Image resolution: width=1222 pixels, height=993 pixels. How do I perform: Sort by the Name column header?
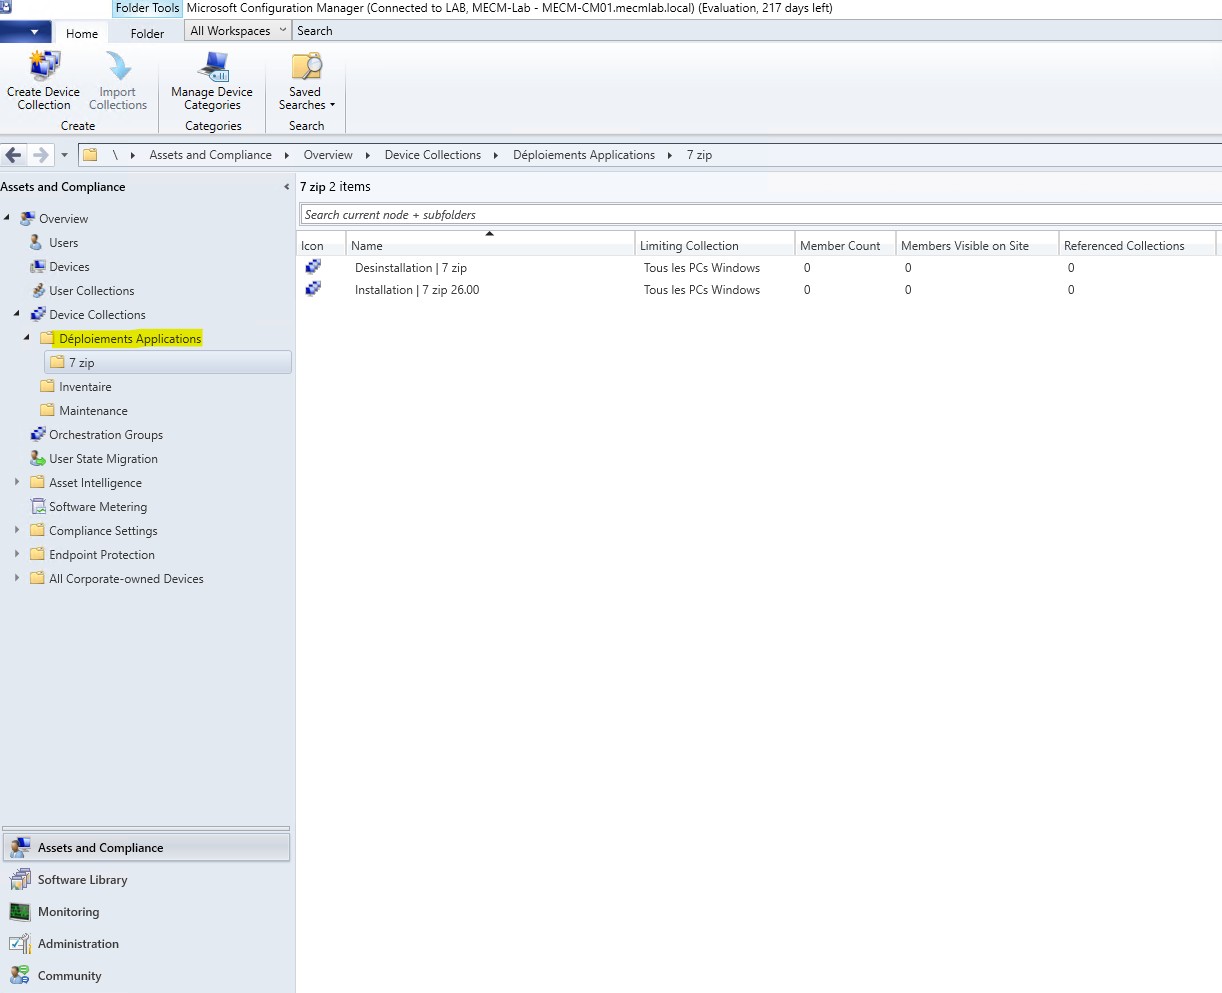coord(490,246)
